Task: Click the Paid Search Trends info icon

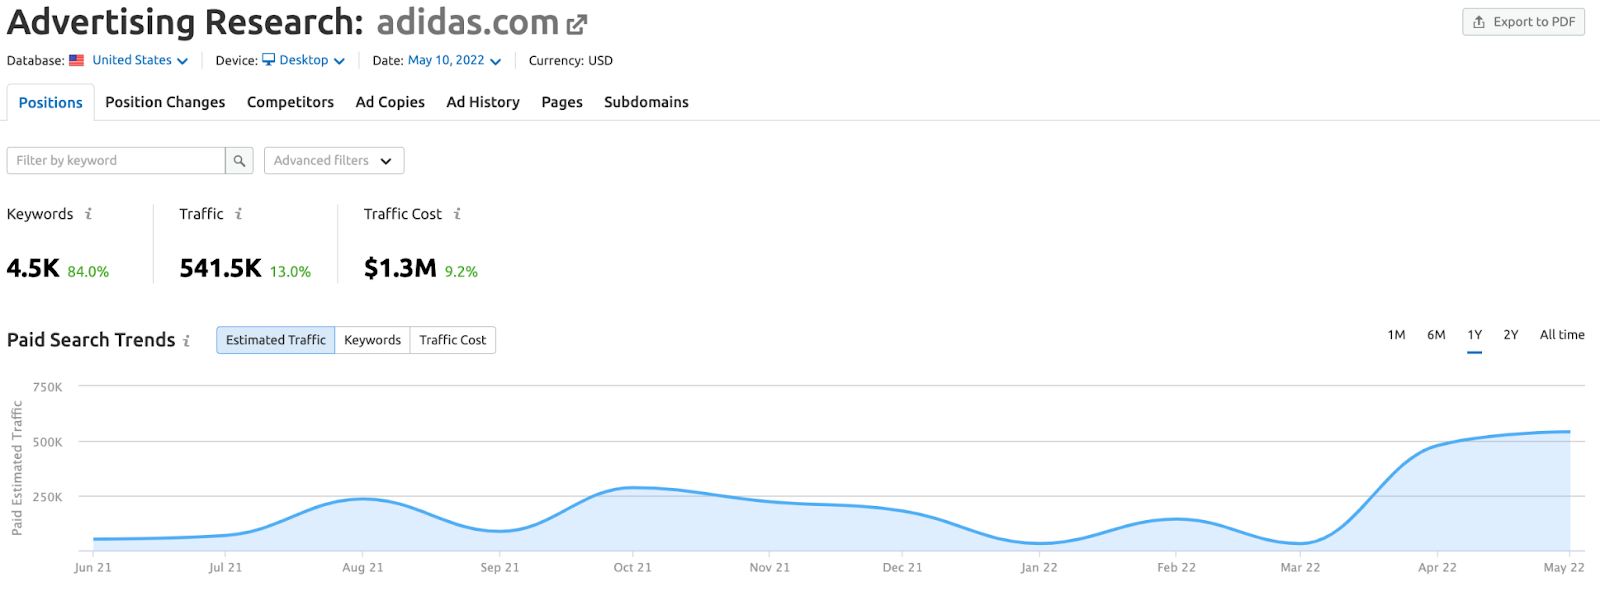Action: (x=186, y=341)
